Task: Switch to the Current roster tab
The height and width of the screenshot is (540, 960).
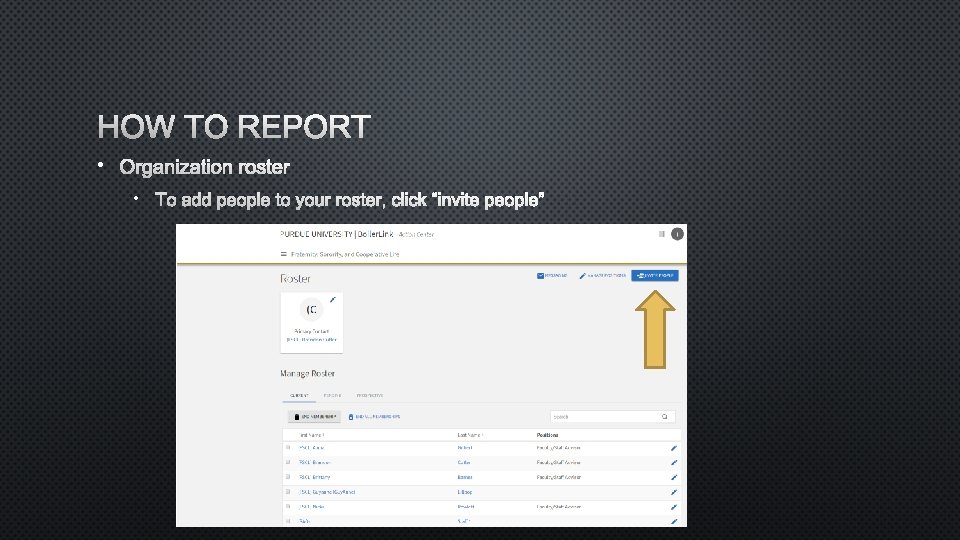Action: point(299,396)
